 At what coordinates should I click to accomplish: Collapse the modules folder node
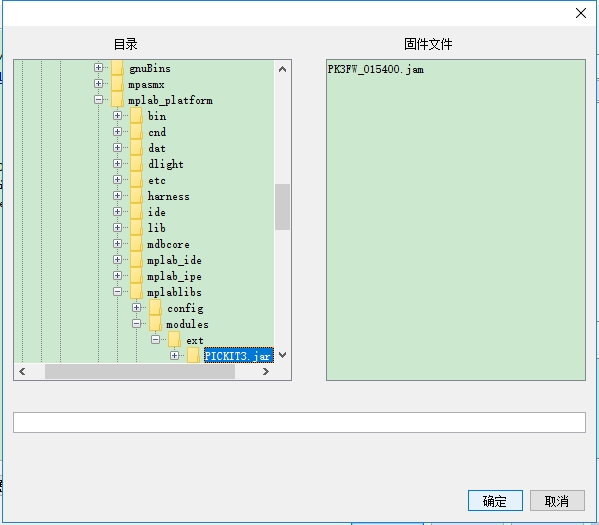click(x=136, y=324)
